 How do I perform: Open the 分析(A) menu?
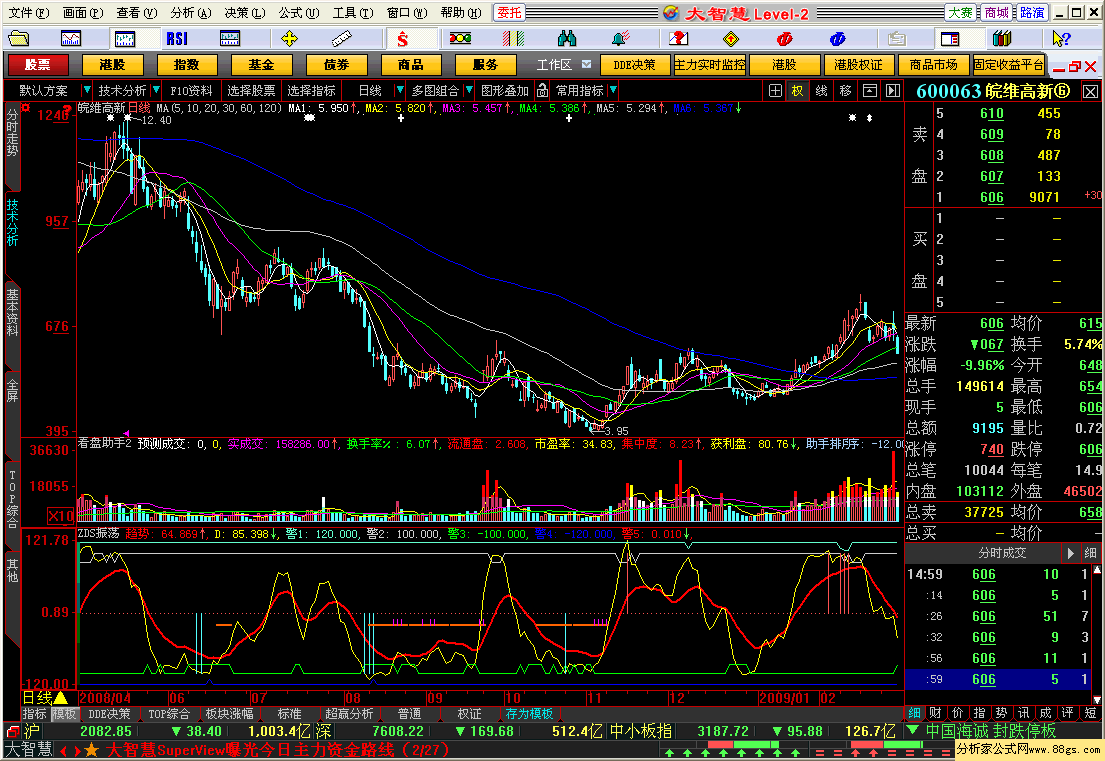coord(190,13)
